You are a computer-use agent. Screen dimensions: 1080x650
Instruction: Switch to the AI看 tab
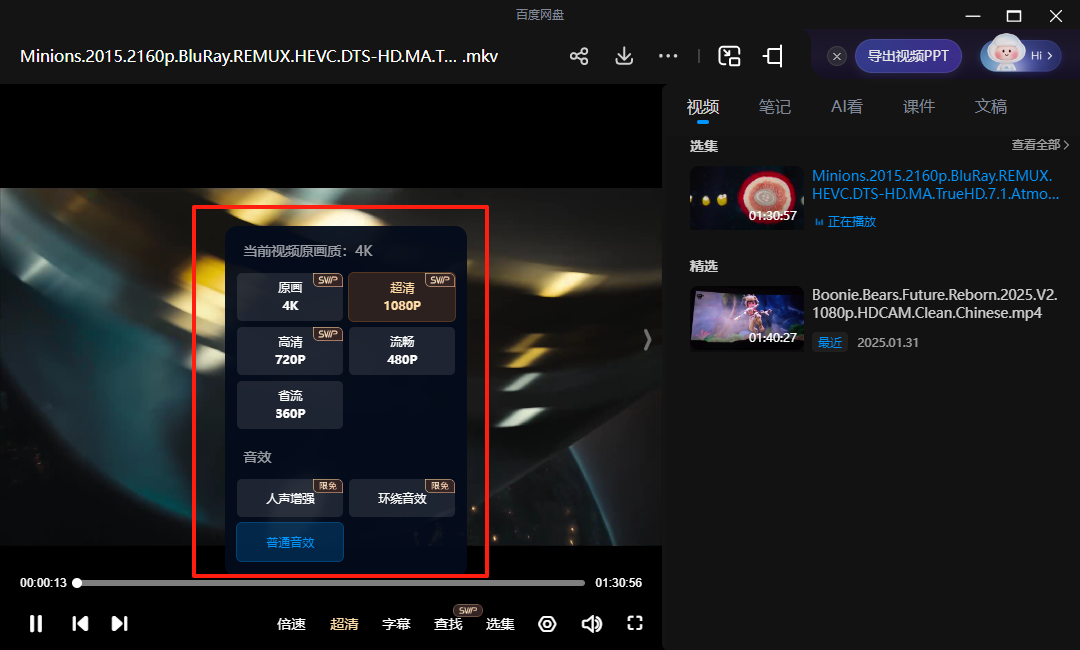pos(847,107)
